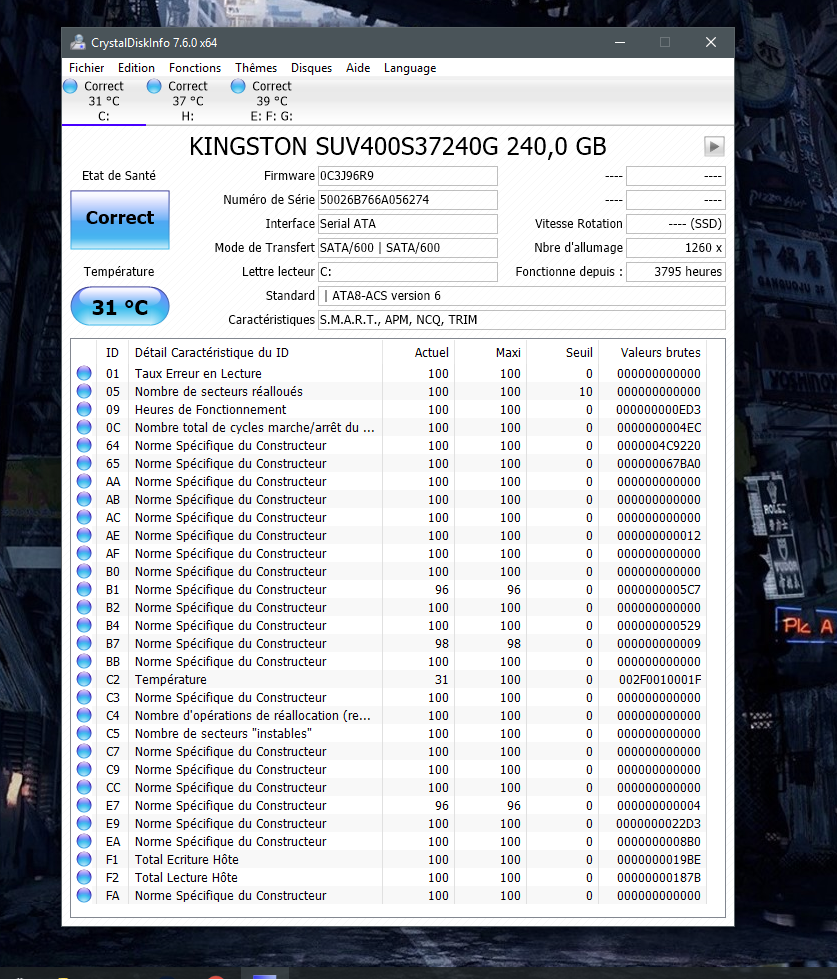
Task: Open the Edition menu
Action: tap(136, 68)
